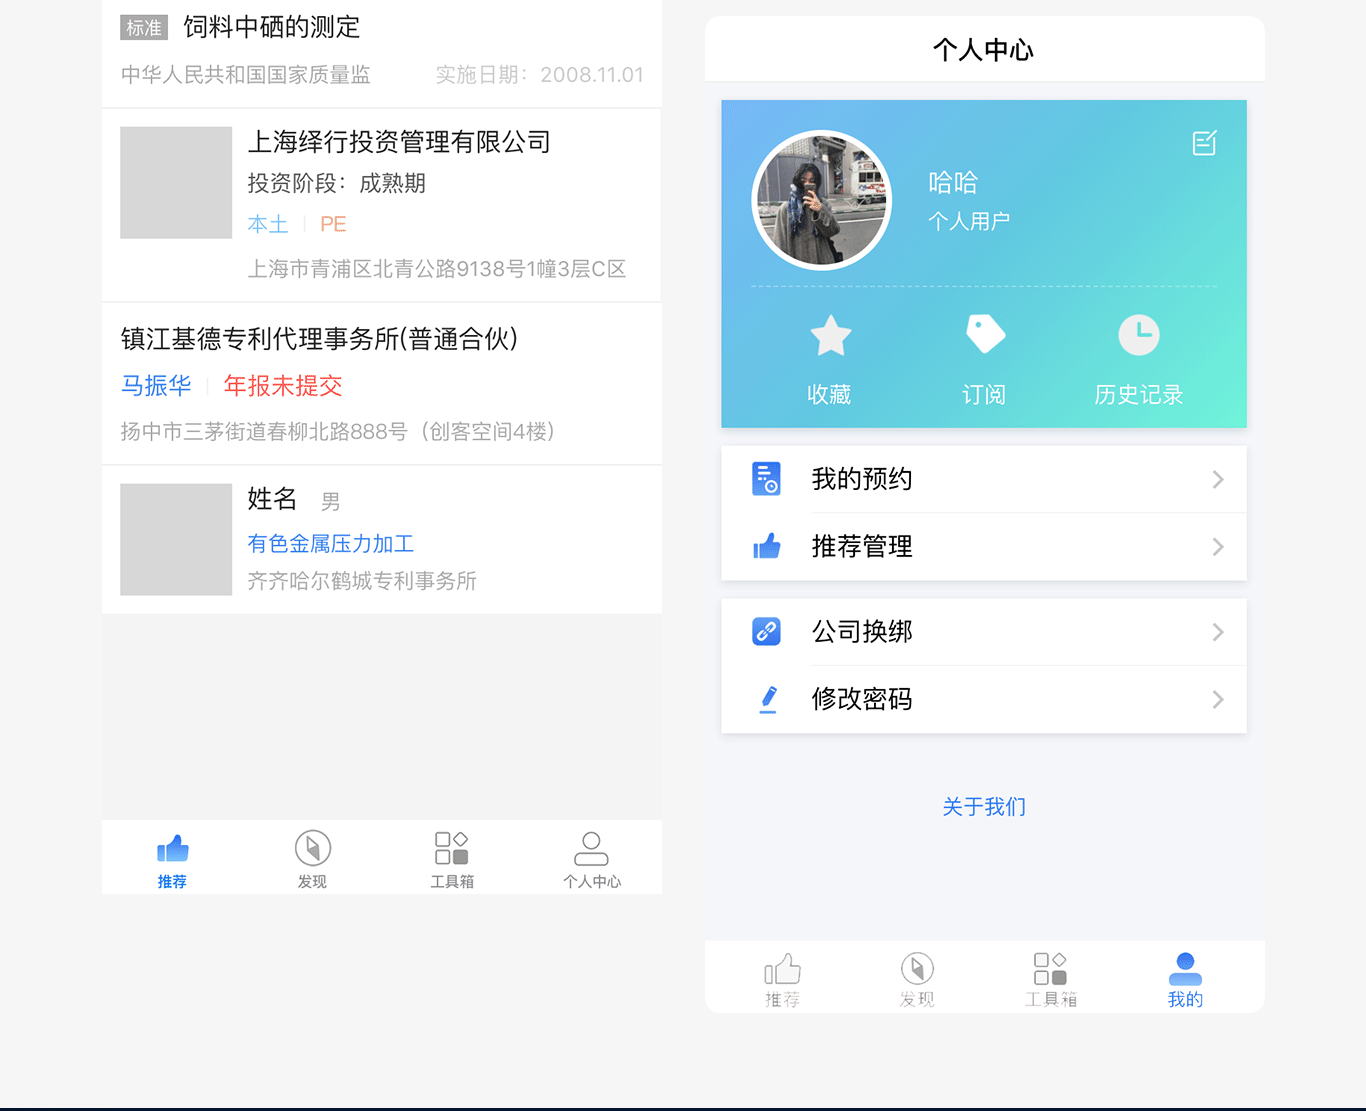
Task: Select 发现 compass icon in left tab bar
Action: [313, 848]
